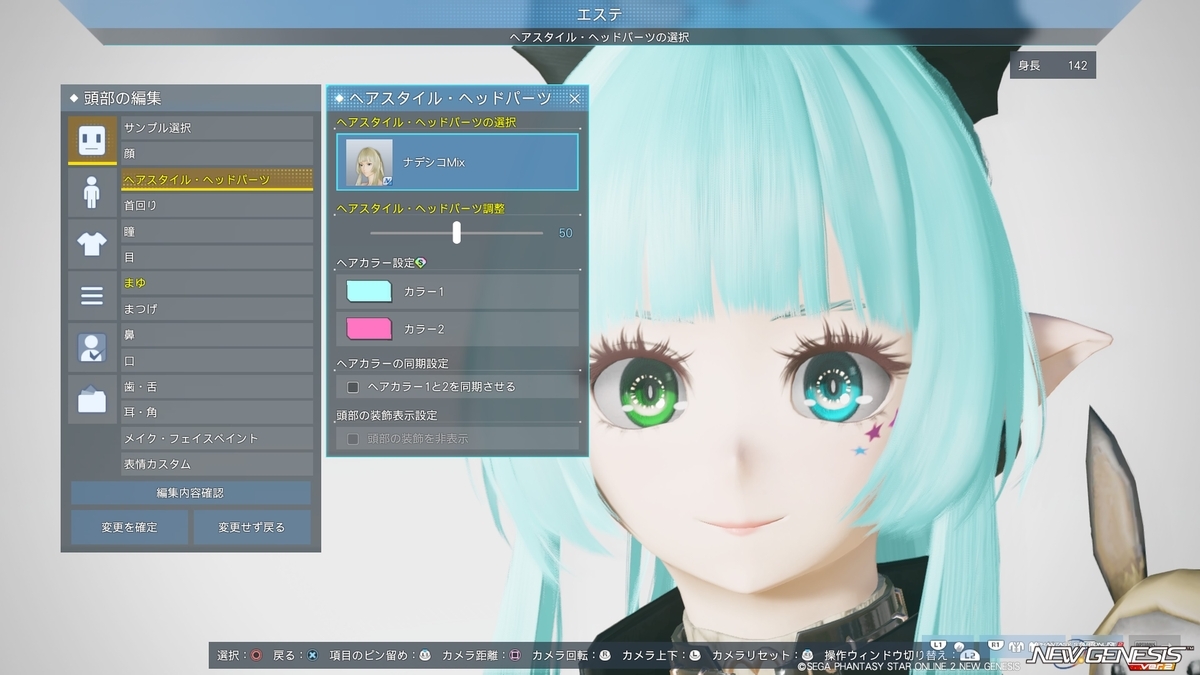
Task: Open the body editing category icon
Action: (x=92, y=192)
